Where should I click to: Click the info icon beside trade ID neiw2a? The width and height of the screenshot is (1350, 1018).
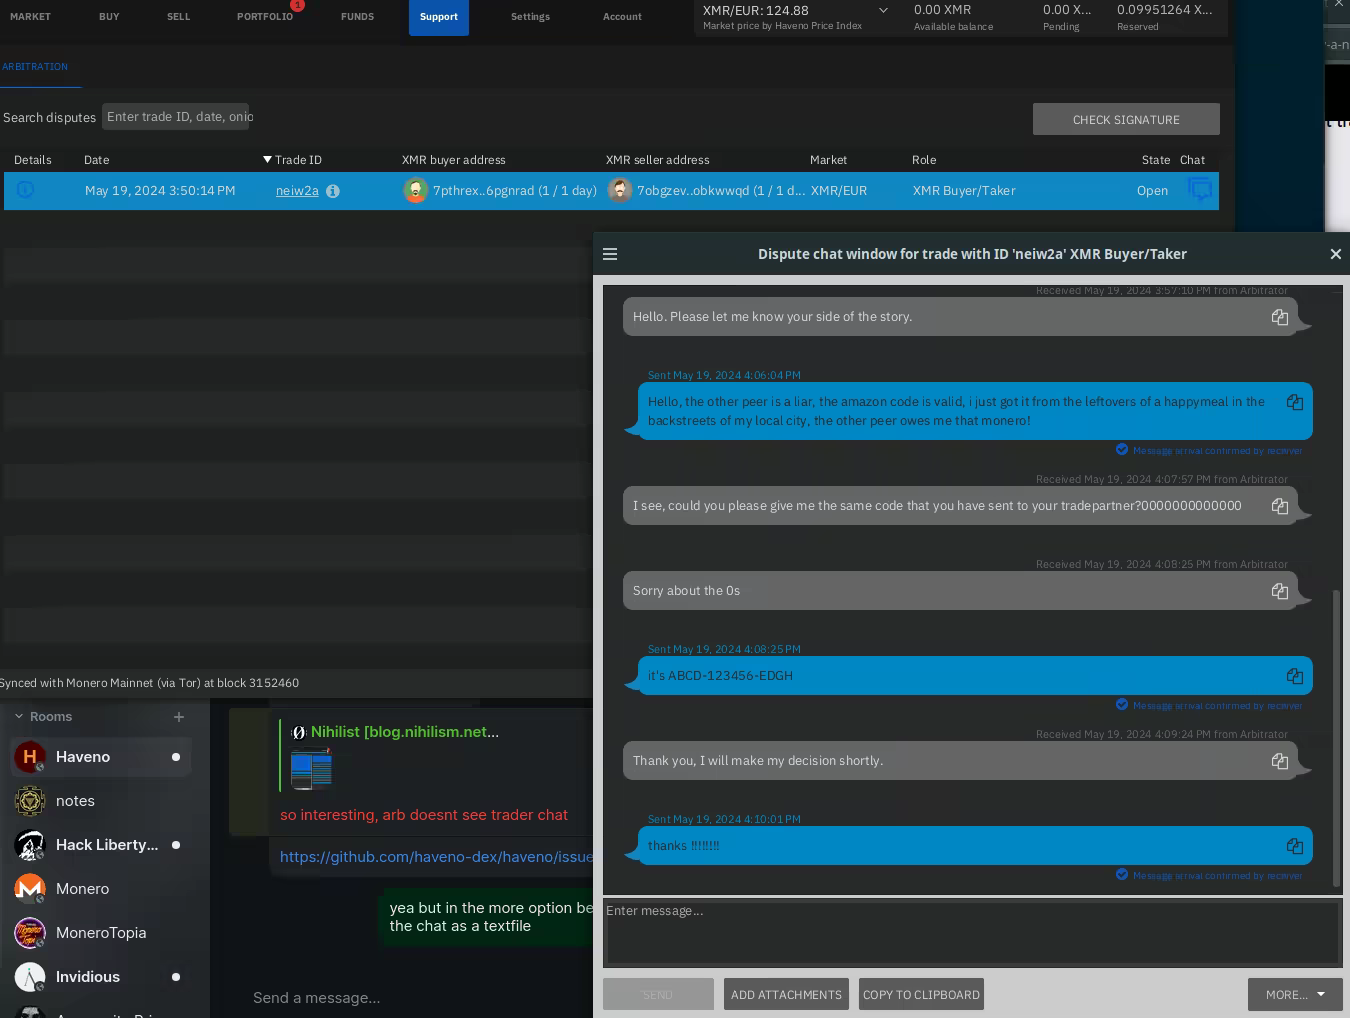pyautogui.click(x=333, y=191)
